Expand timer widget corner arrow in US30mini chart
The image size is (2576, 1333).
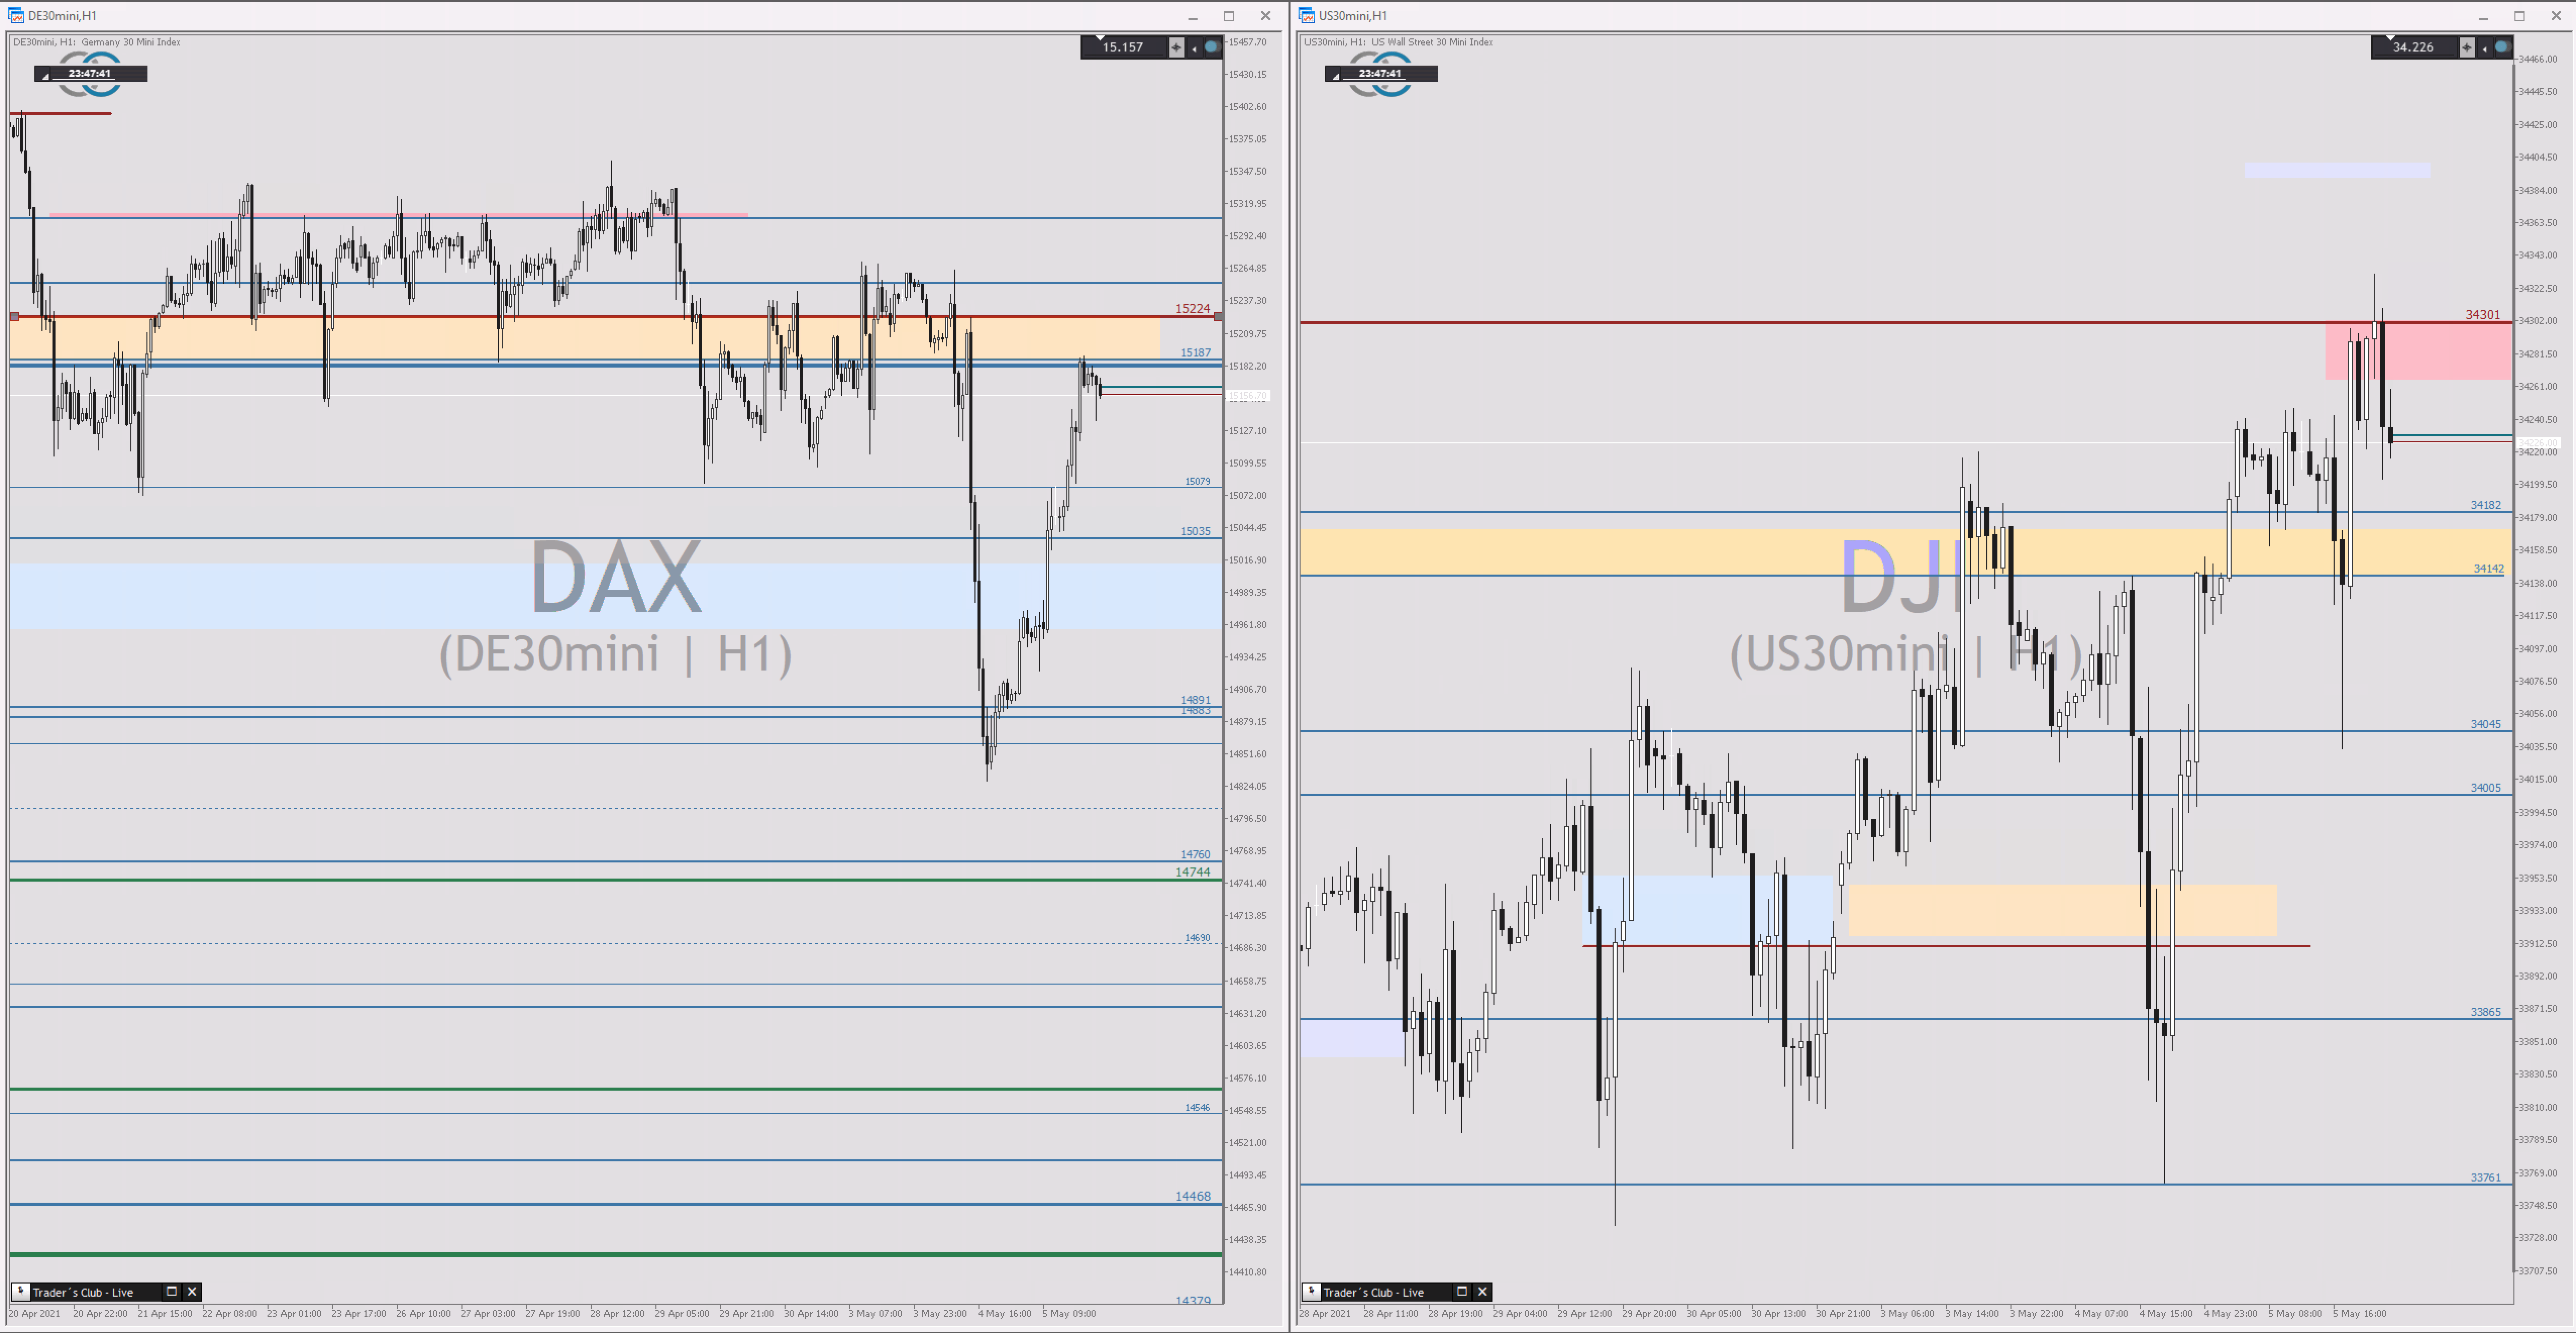point(1335,76)
